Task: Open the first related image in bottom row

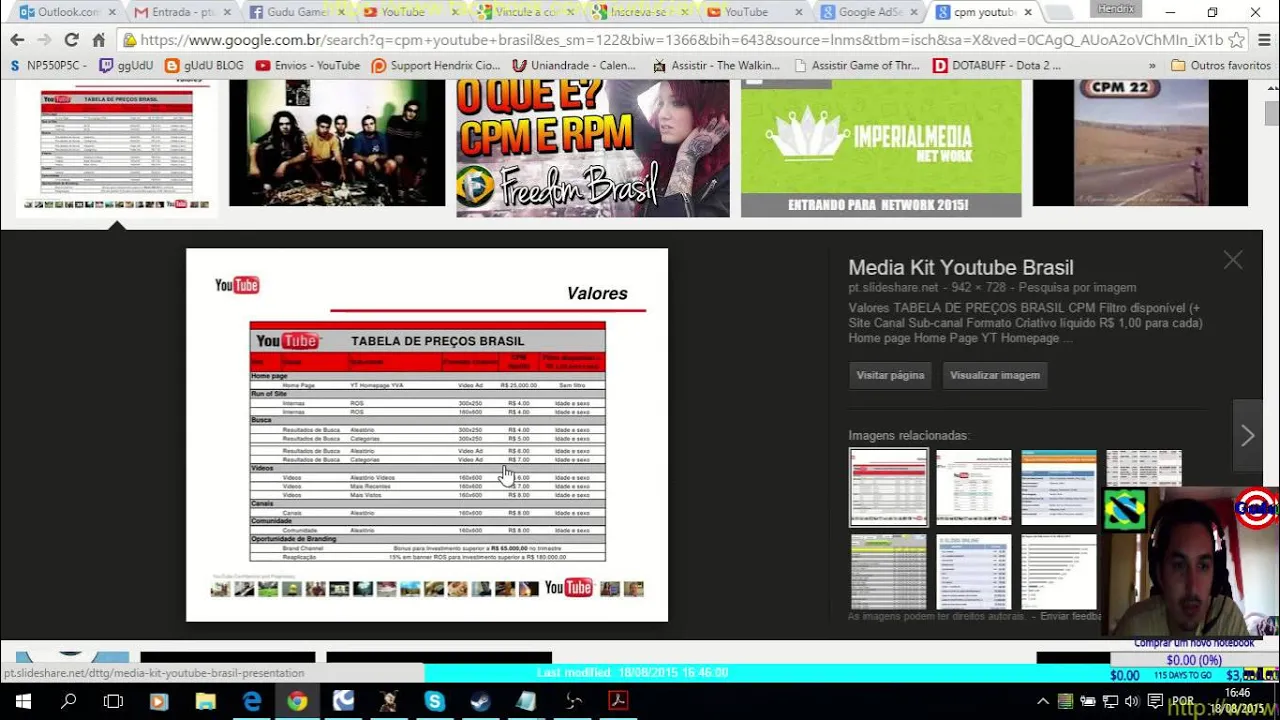Action: [x=888, y=572]
